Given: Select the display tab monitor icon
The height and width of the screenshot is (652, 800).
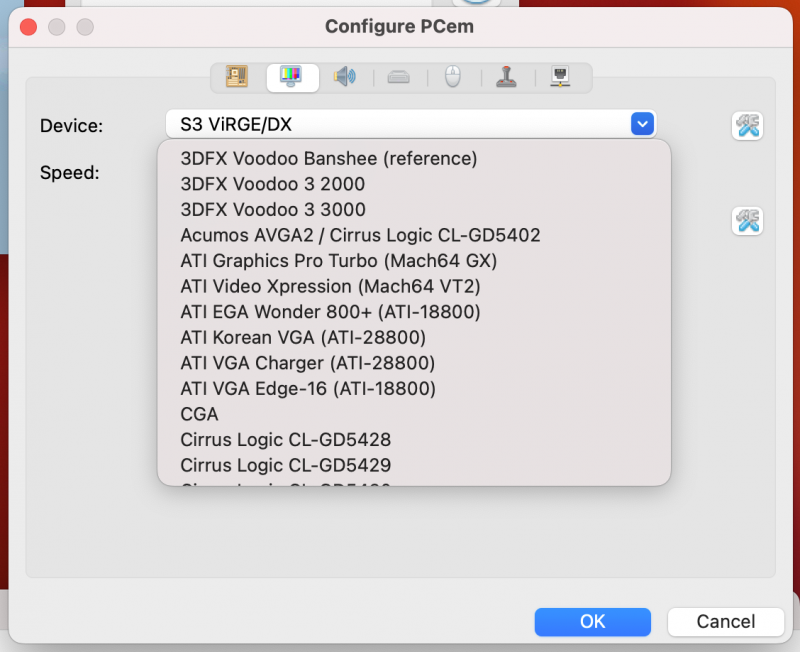Looking at the screenshot, I should (292, 77).
